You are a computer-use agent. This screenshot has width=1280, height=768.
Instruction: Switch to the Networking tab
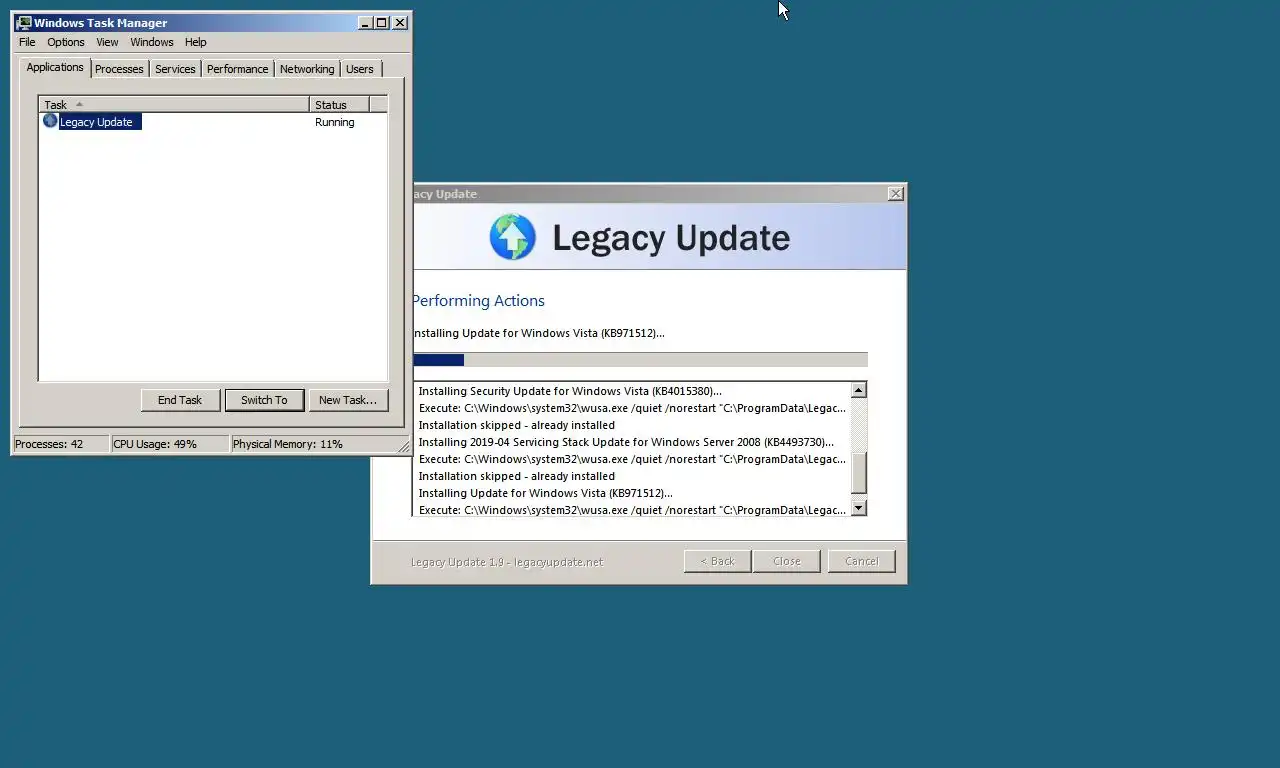(307, 69)
